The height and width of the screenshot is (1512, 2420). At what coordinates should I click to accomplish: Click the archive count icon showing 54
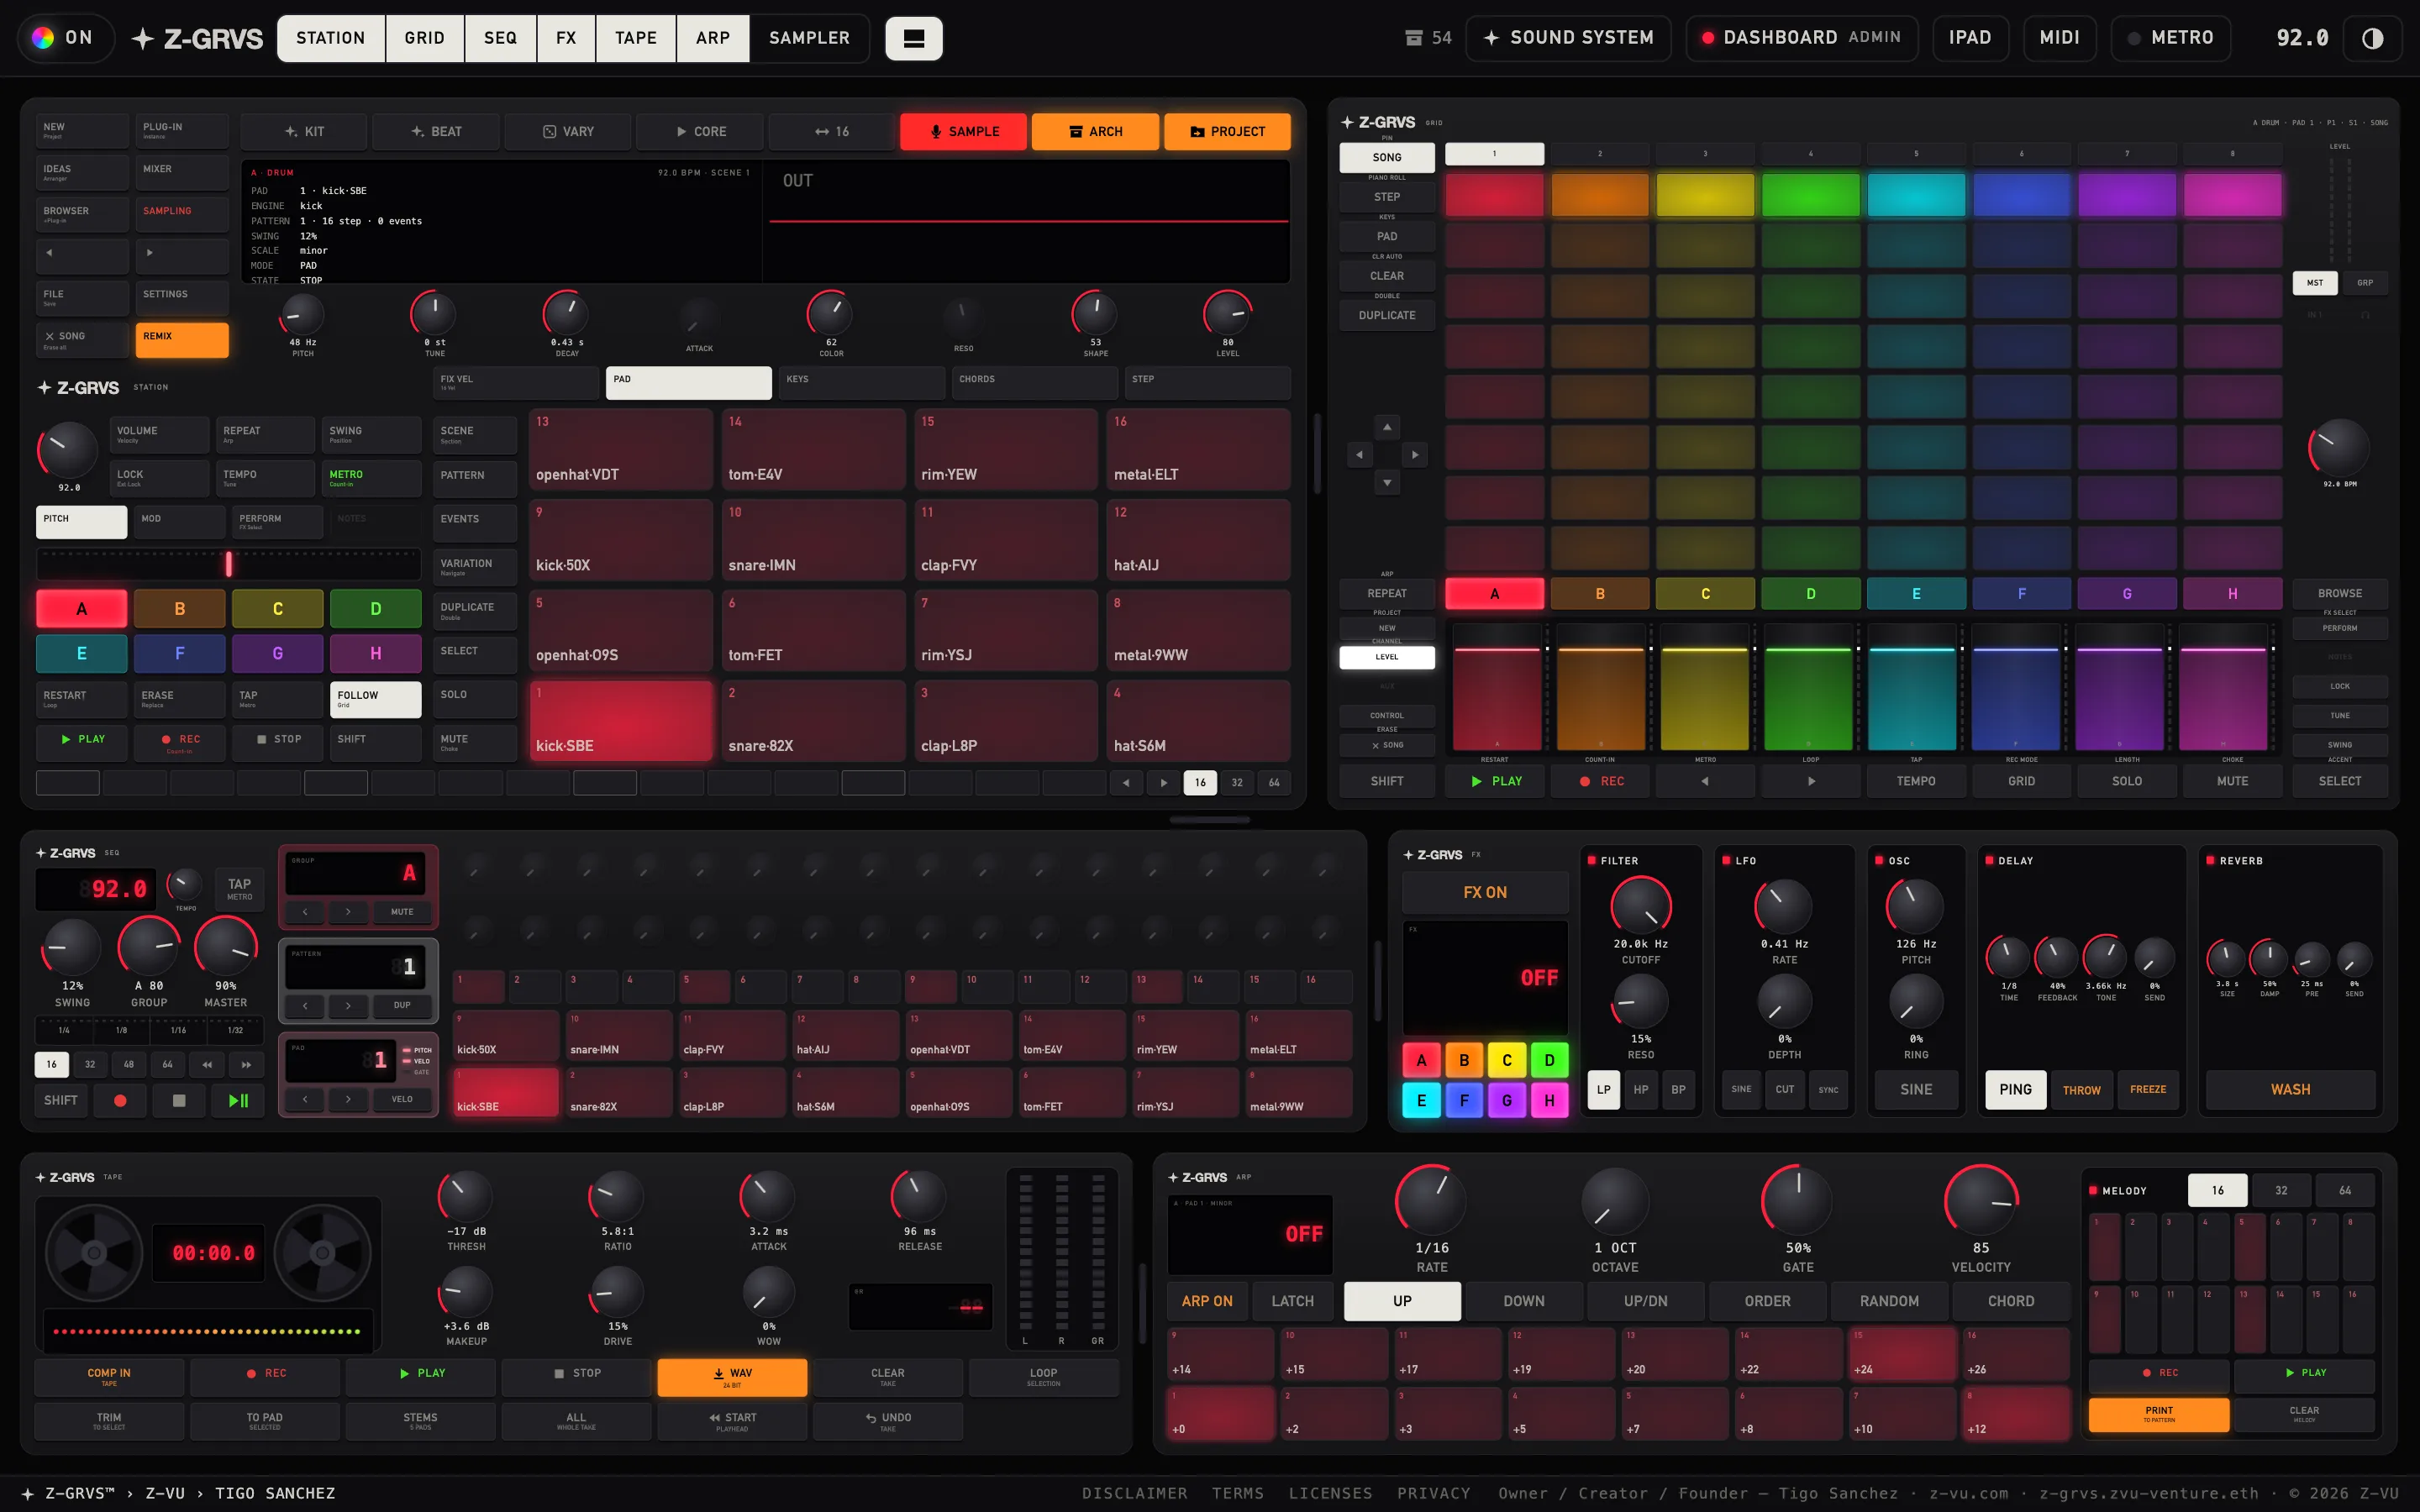coord(1413,38)
